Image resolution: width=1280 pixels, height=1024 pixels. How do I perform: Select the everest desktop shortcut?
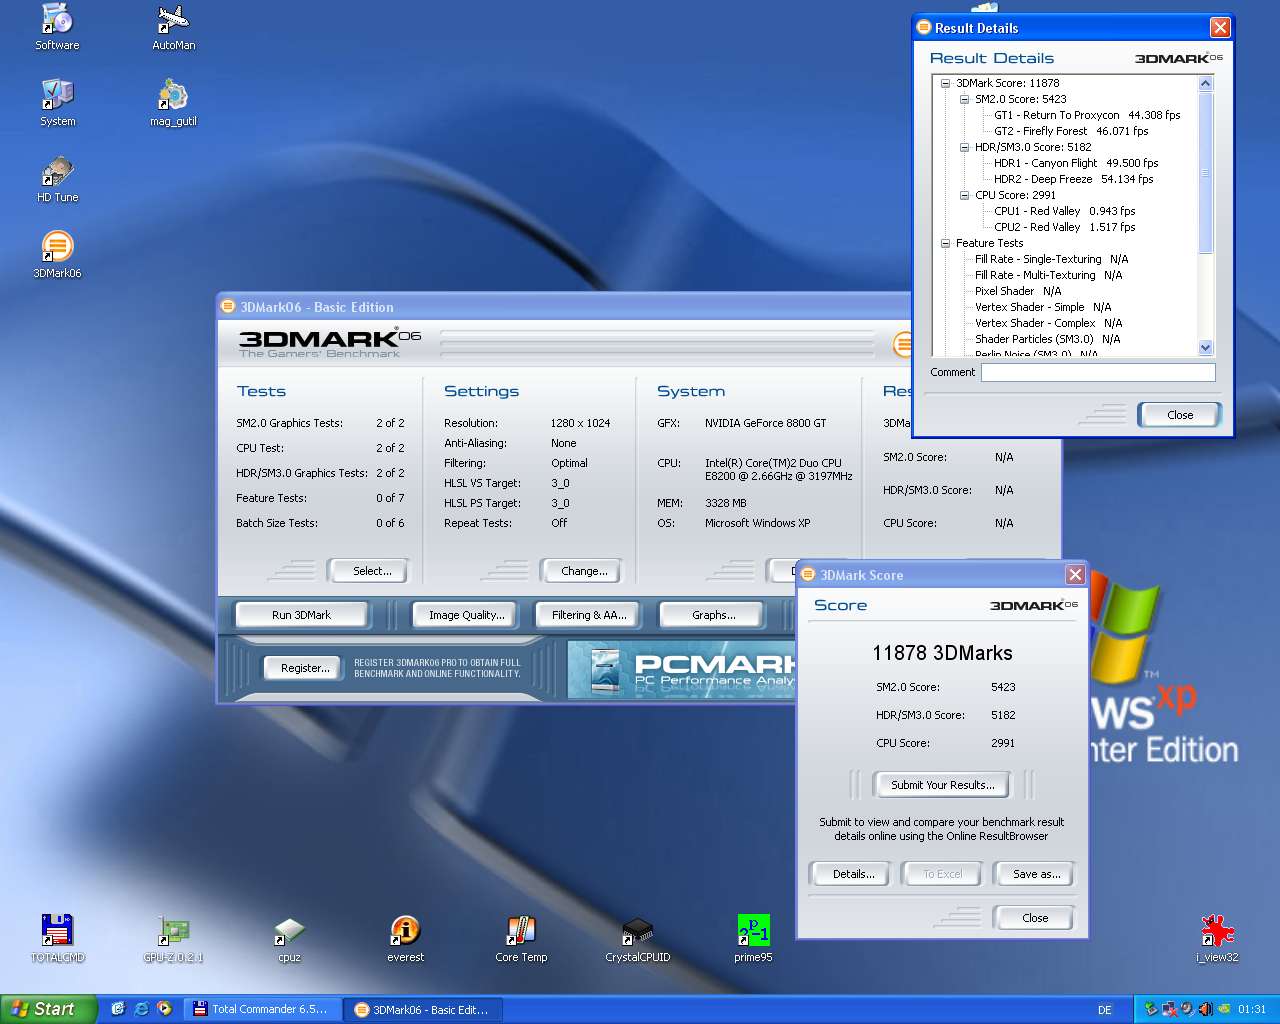point(405,939)
